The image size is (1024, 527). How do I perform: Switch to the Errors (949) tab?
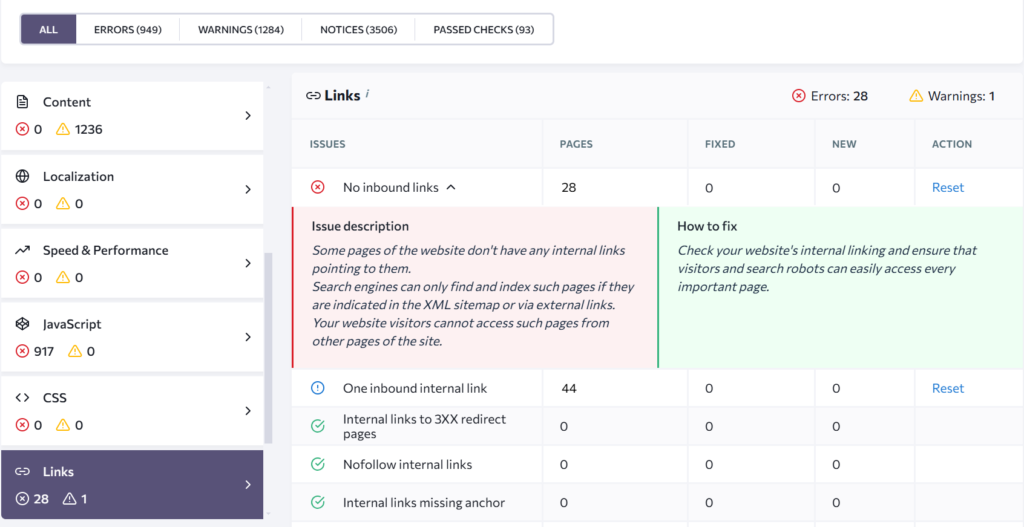pyautogui.click(x=127, y=30)
